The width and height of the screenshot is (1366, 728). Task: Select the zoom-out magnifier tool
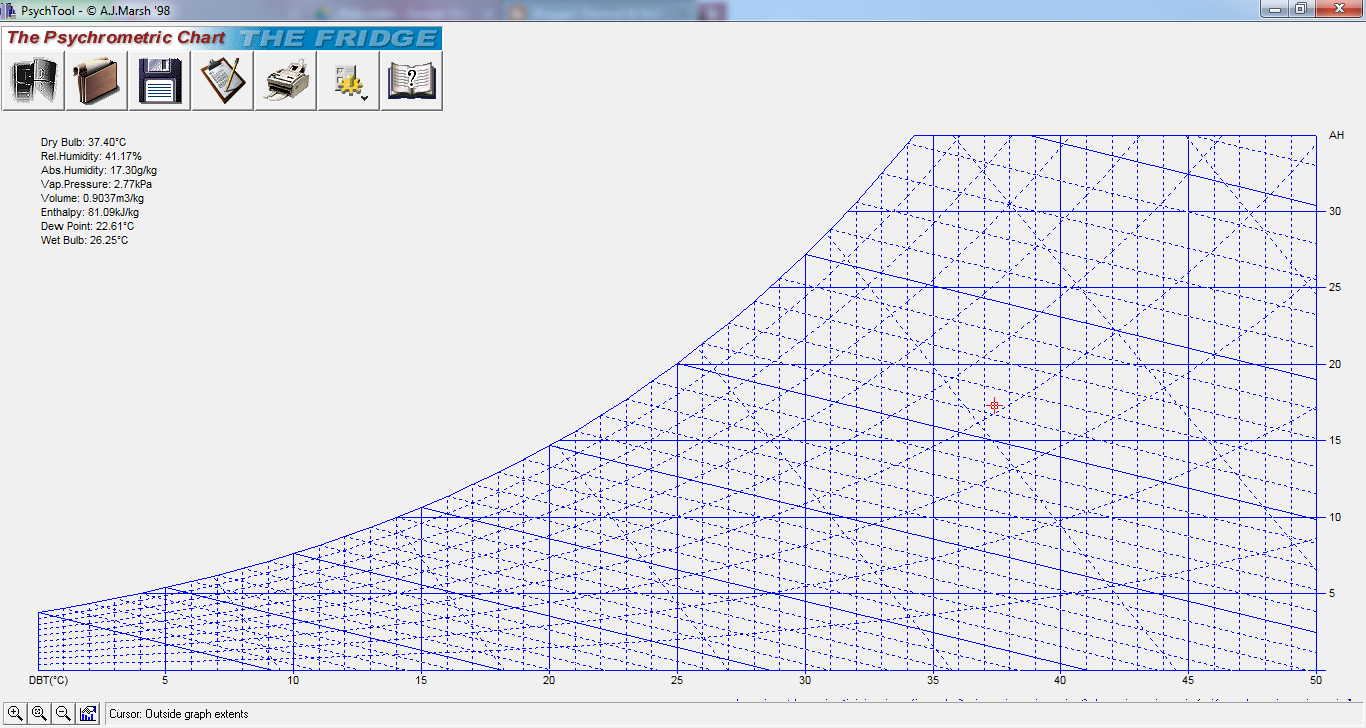(63, 712)
